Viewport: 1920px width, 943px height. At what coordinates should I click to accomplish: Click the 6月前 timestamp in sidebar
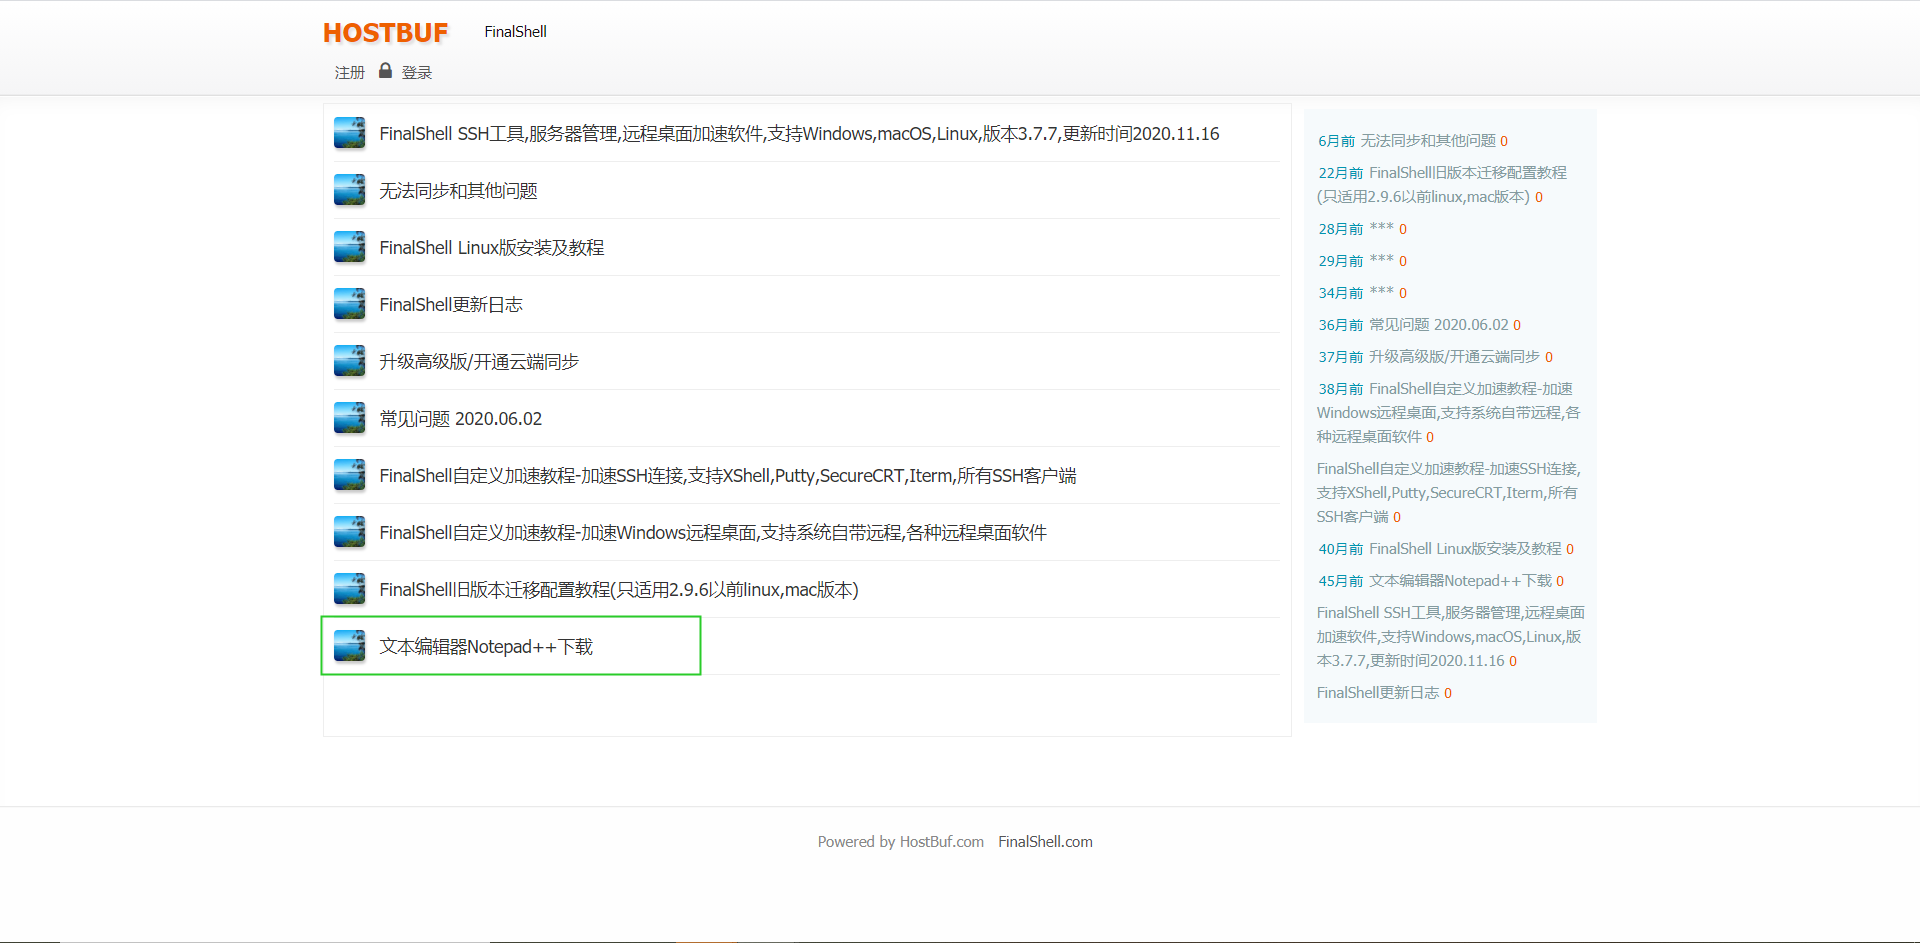(1336, 141)
